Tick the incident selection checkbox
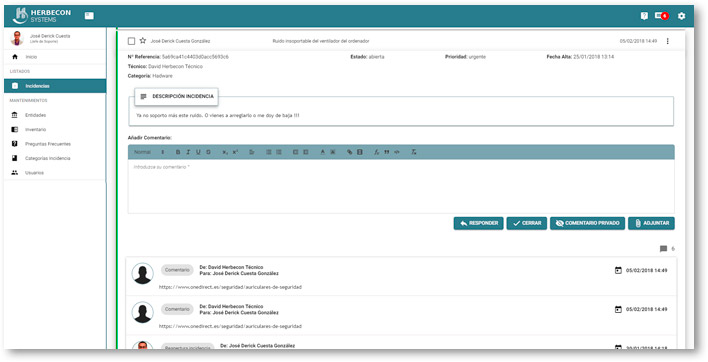This screenshot has width=708, height=362. (131, 41)
